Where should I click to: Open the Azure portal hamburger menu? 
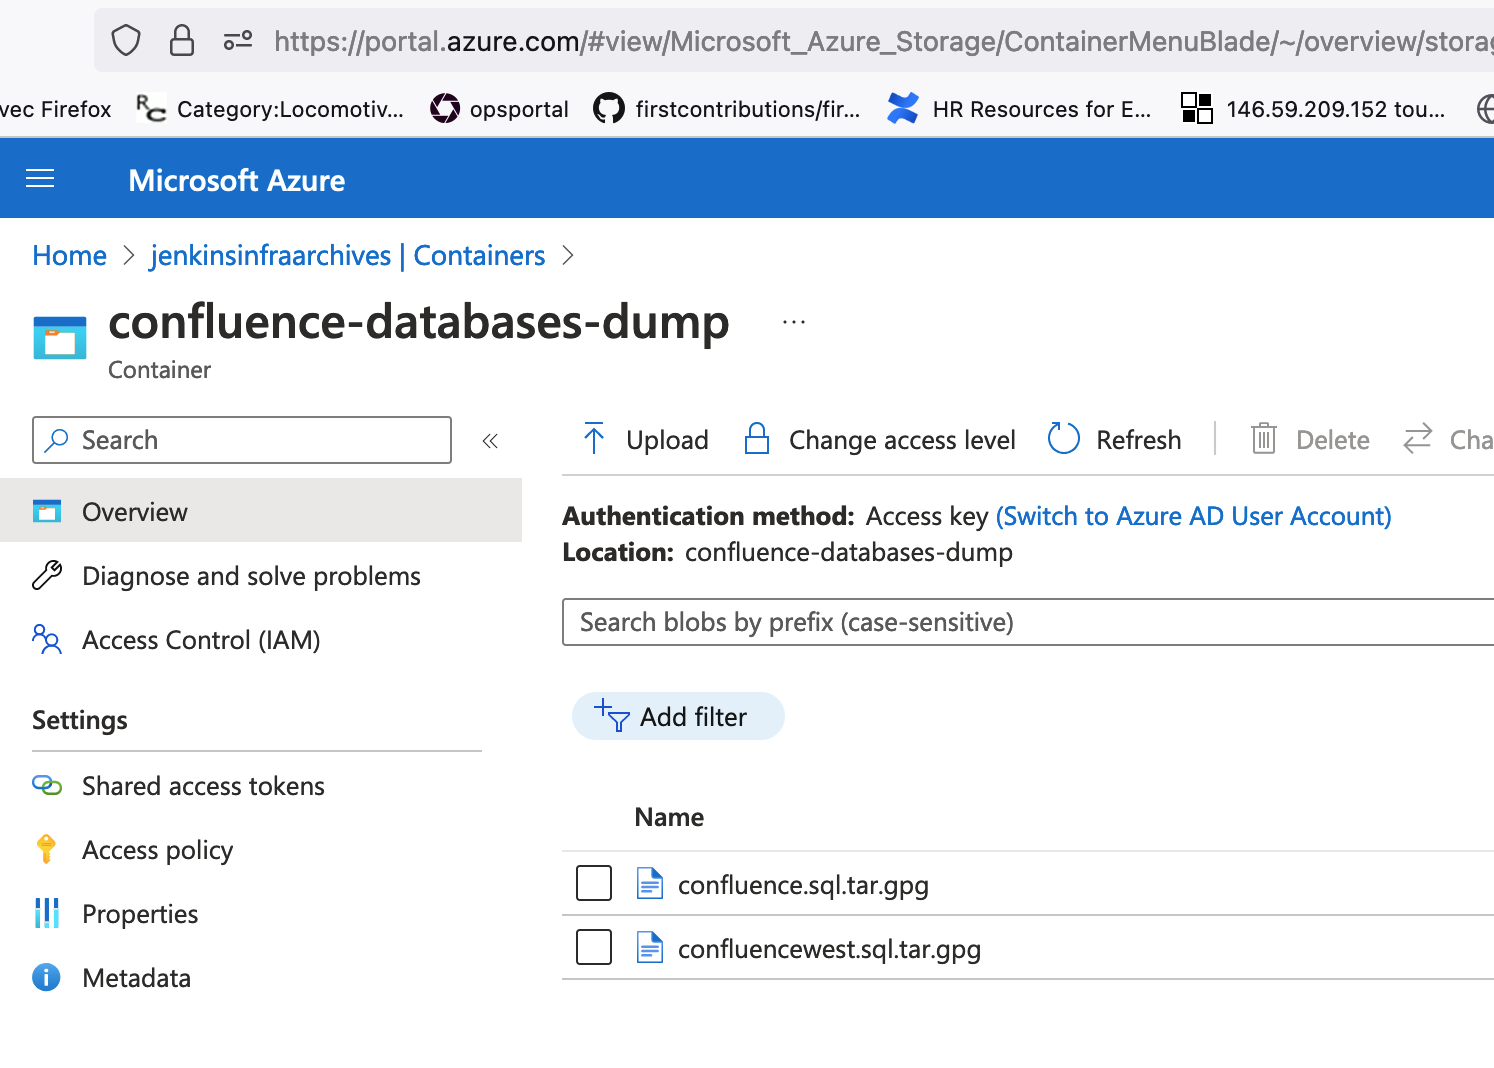coord(40,178)
